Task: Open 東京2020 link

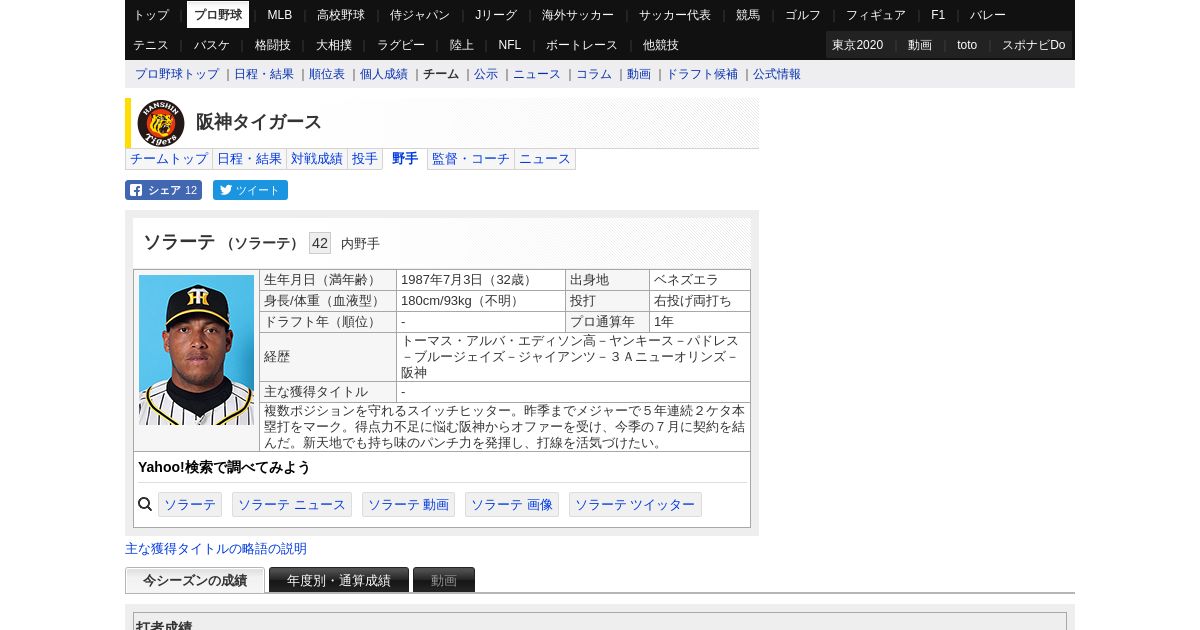Action: (858, 45)
